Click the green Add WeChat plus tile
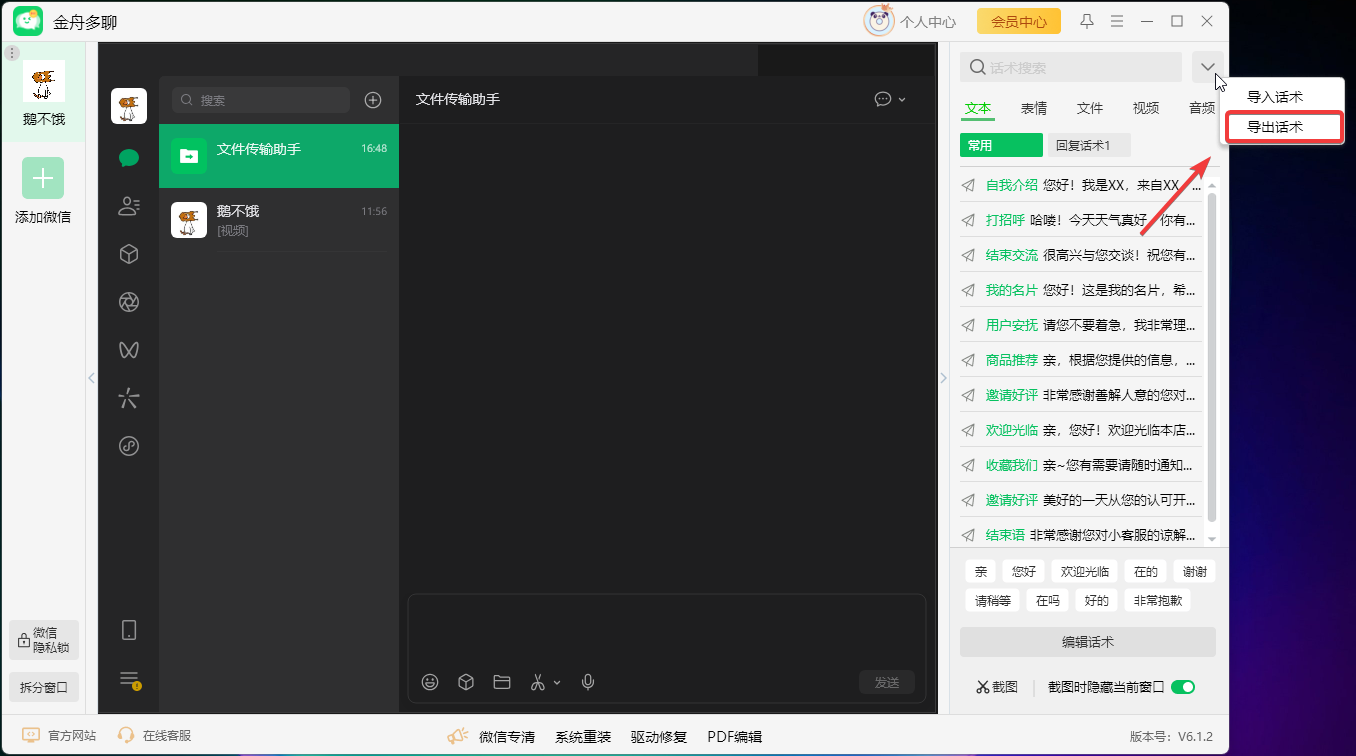This screenshot has width=1356, height=756. click(x=43, y=178)
